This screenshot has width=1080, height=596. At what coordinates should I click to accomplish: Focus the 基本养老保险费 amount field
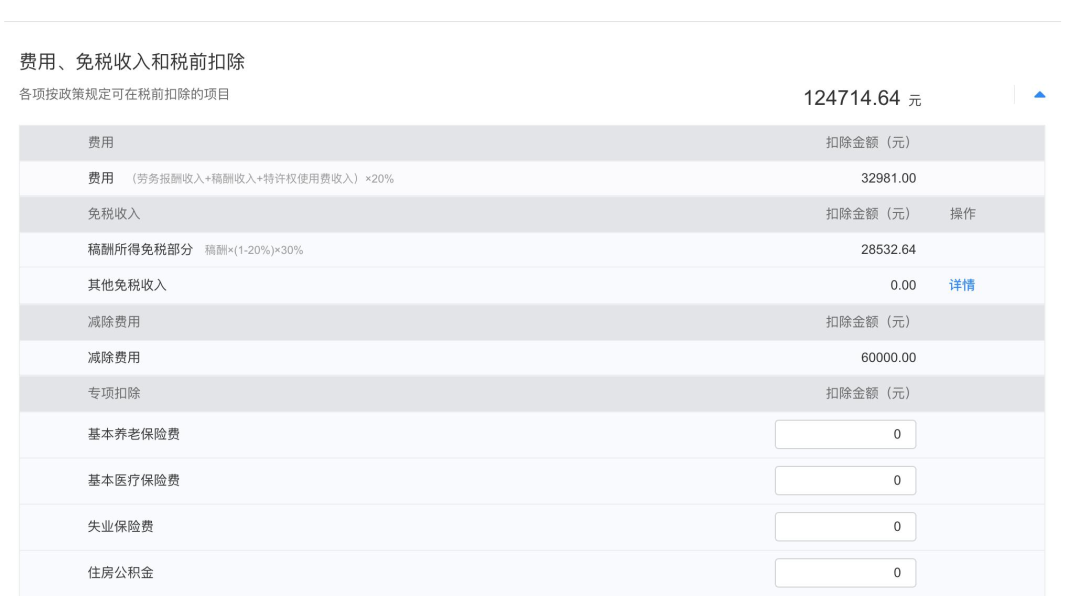(x=845, y=434)
